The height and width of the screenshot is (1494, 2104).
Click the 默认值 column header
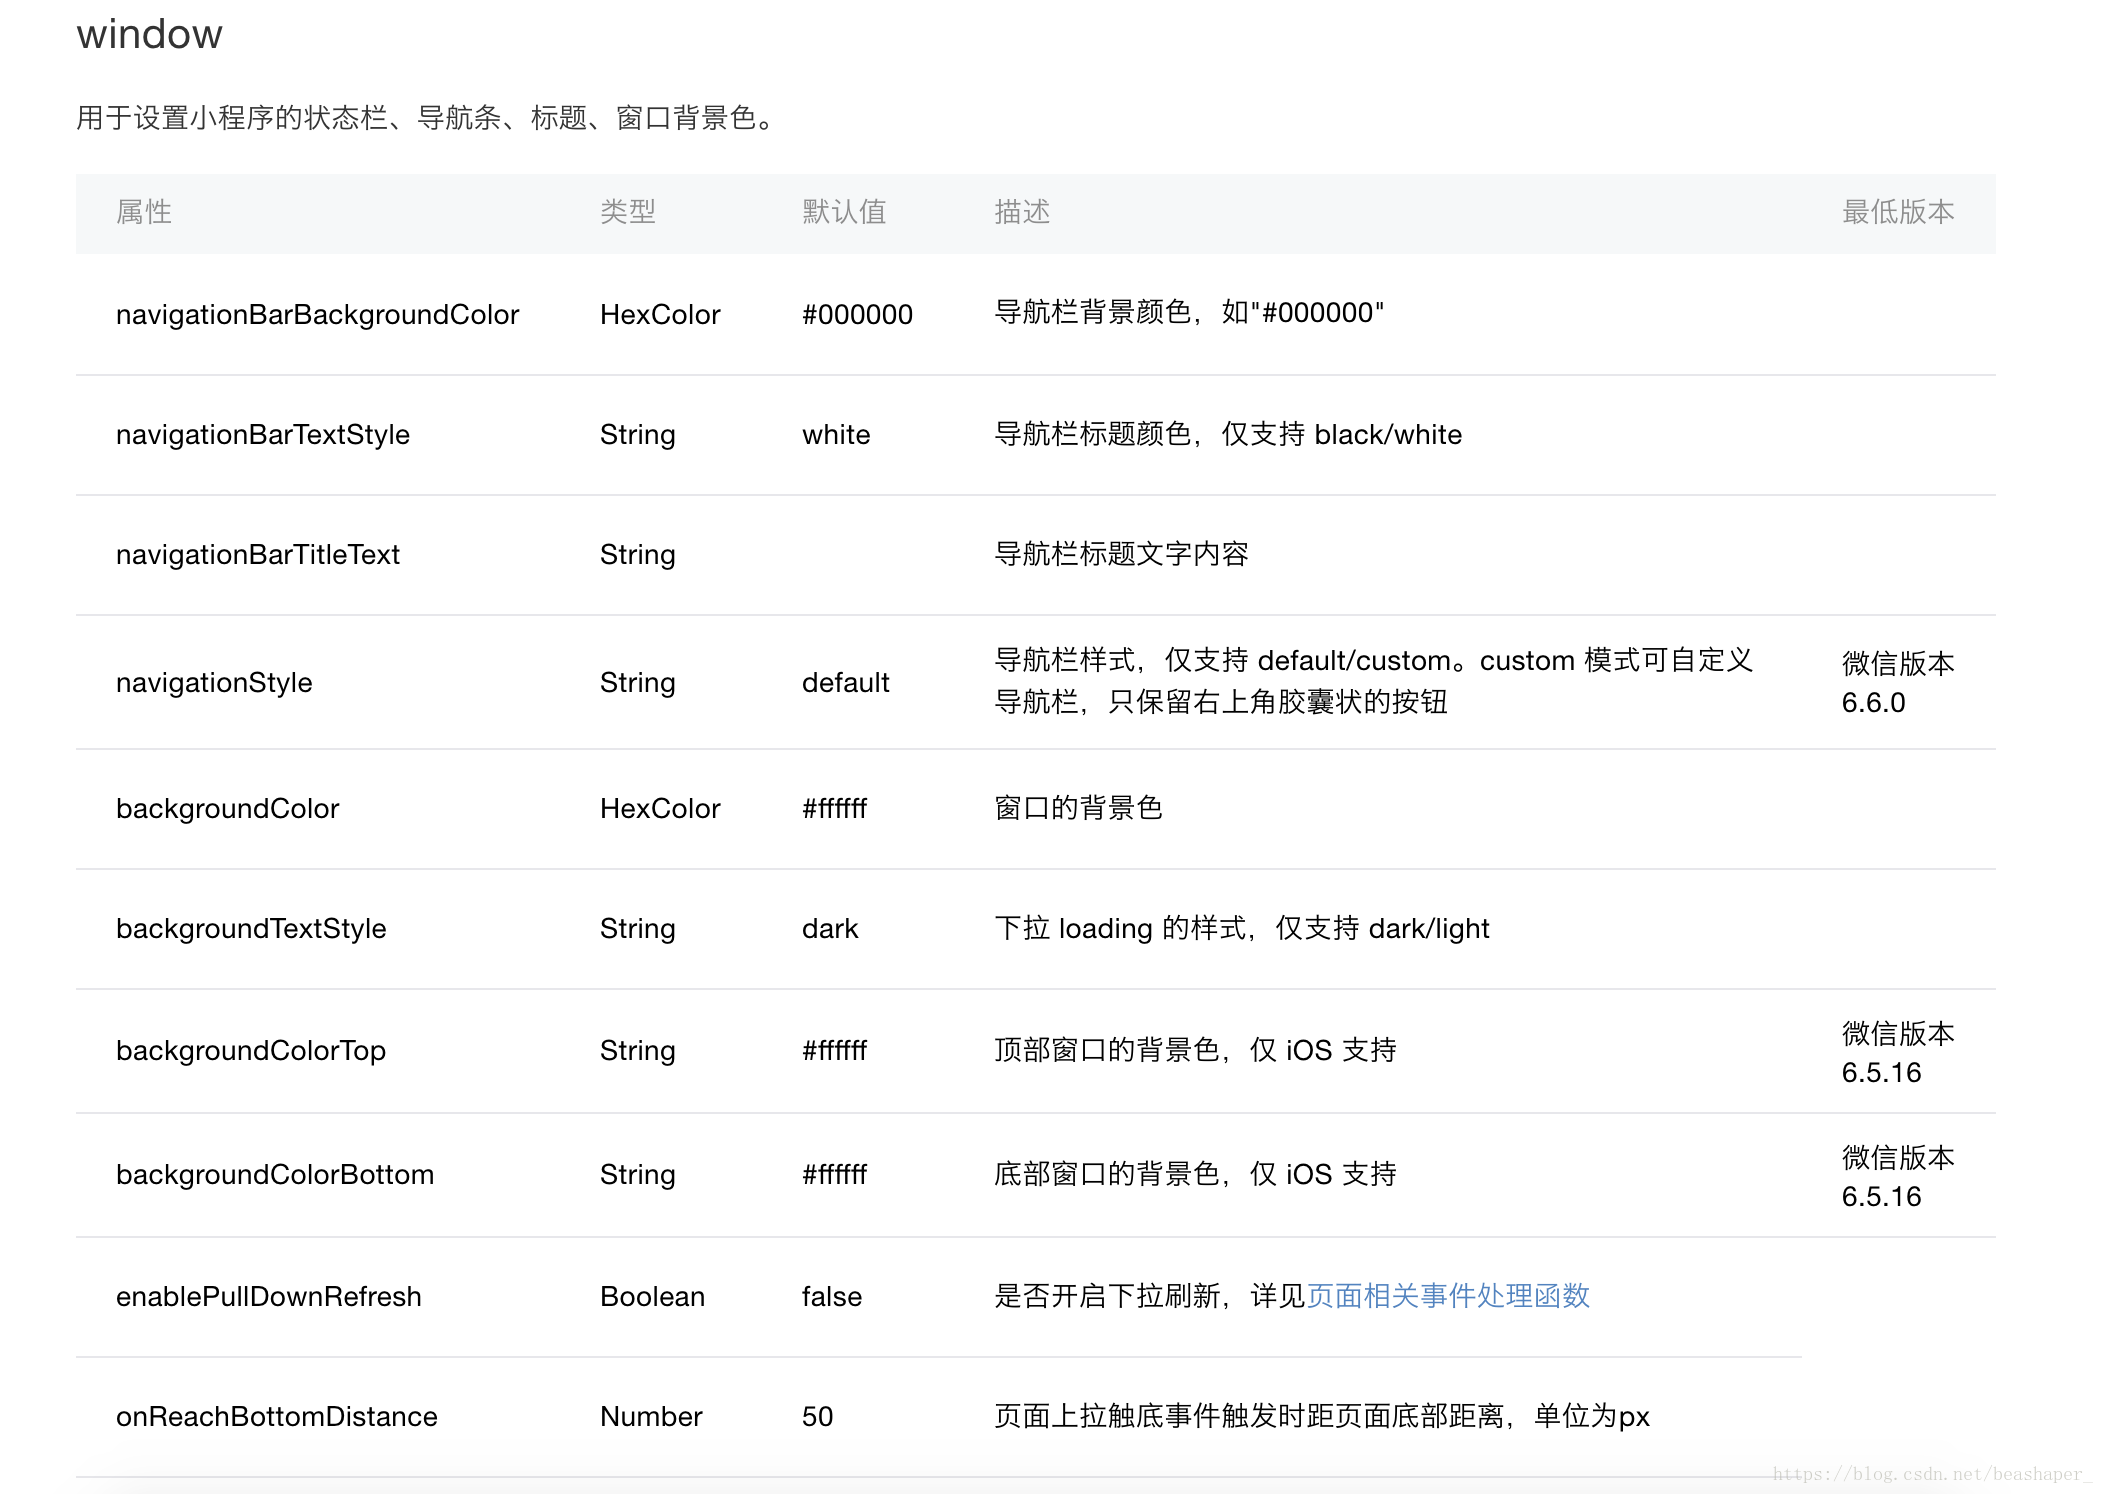(x=844, y=212)
